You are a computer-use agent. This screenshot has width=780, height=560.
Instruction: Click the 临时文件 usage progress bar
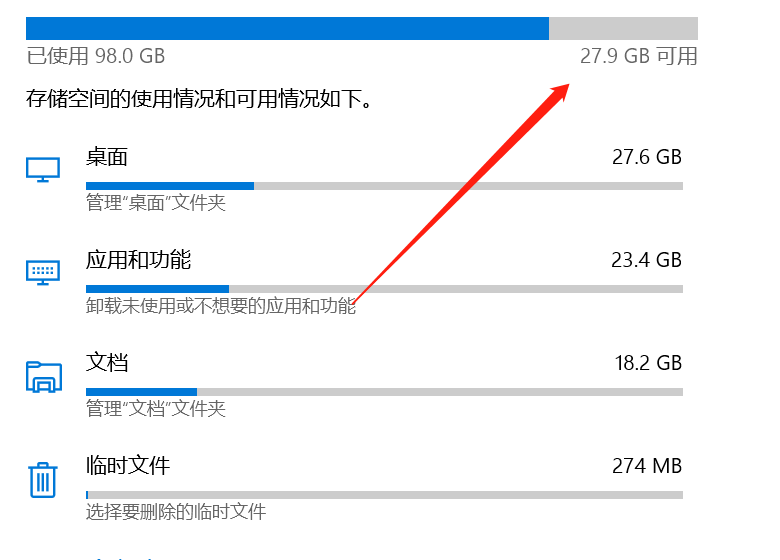pyautogui.click(x=384, y=495)
